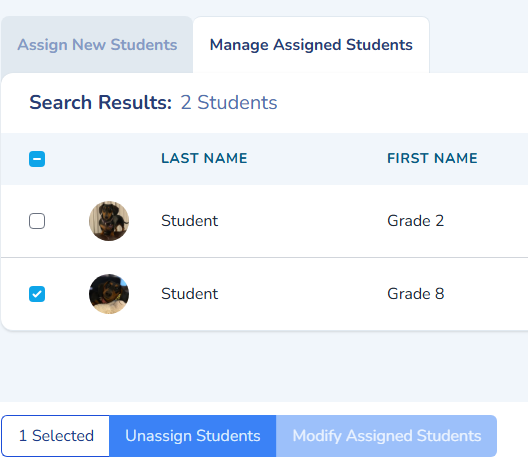Sort by the FIRST NAME column header
528x465 pixels.
432,158
